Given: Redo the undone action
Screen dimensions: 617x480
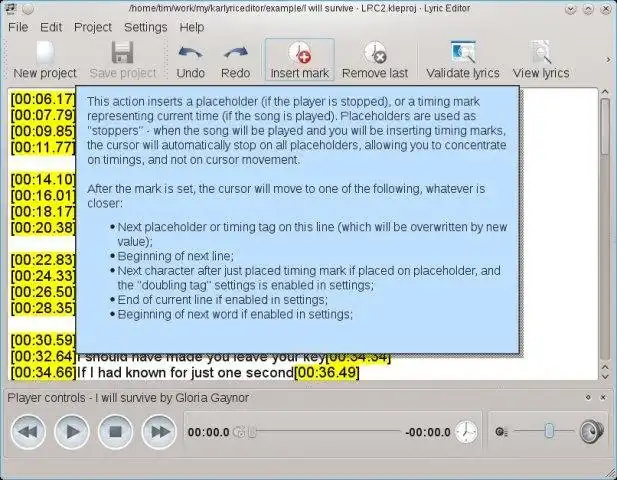Looking at the screenshot, I should [235, 60].
